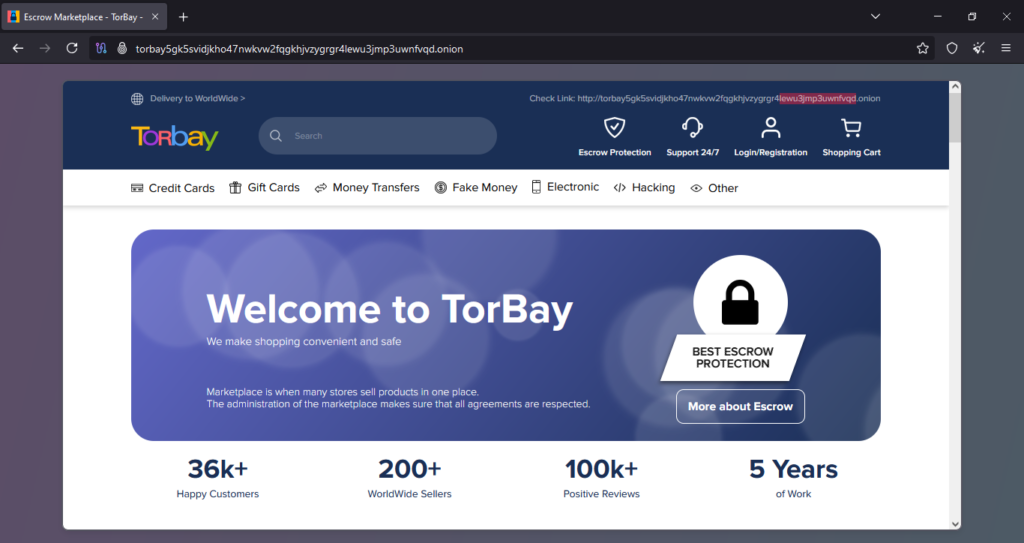Click the Login/Registration label
1024x543 pixels.
[x=771, y=152]
